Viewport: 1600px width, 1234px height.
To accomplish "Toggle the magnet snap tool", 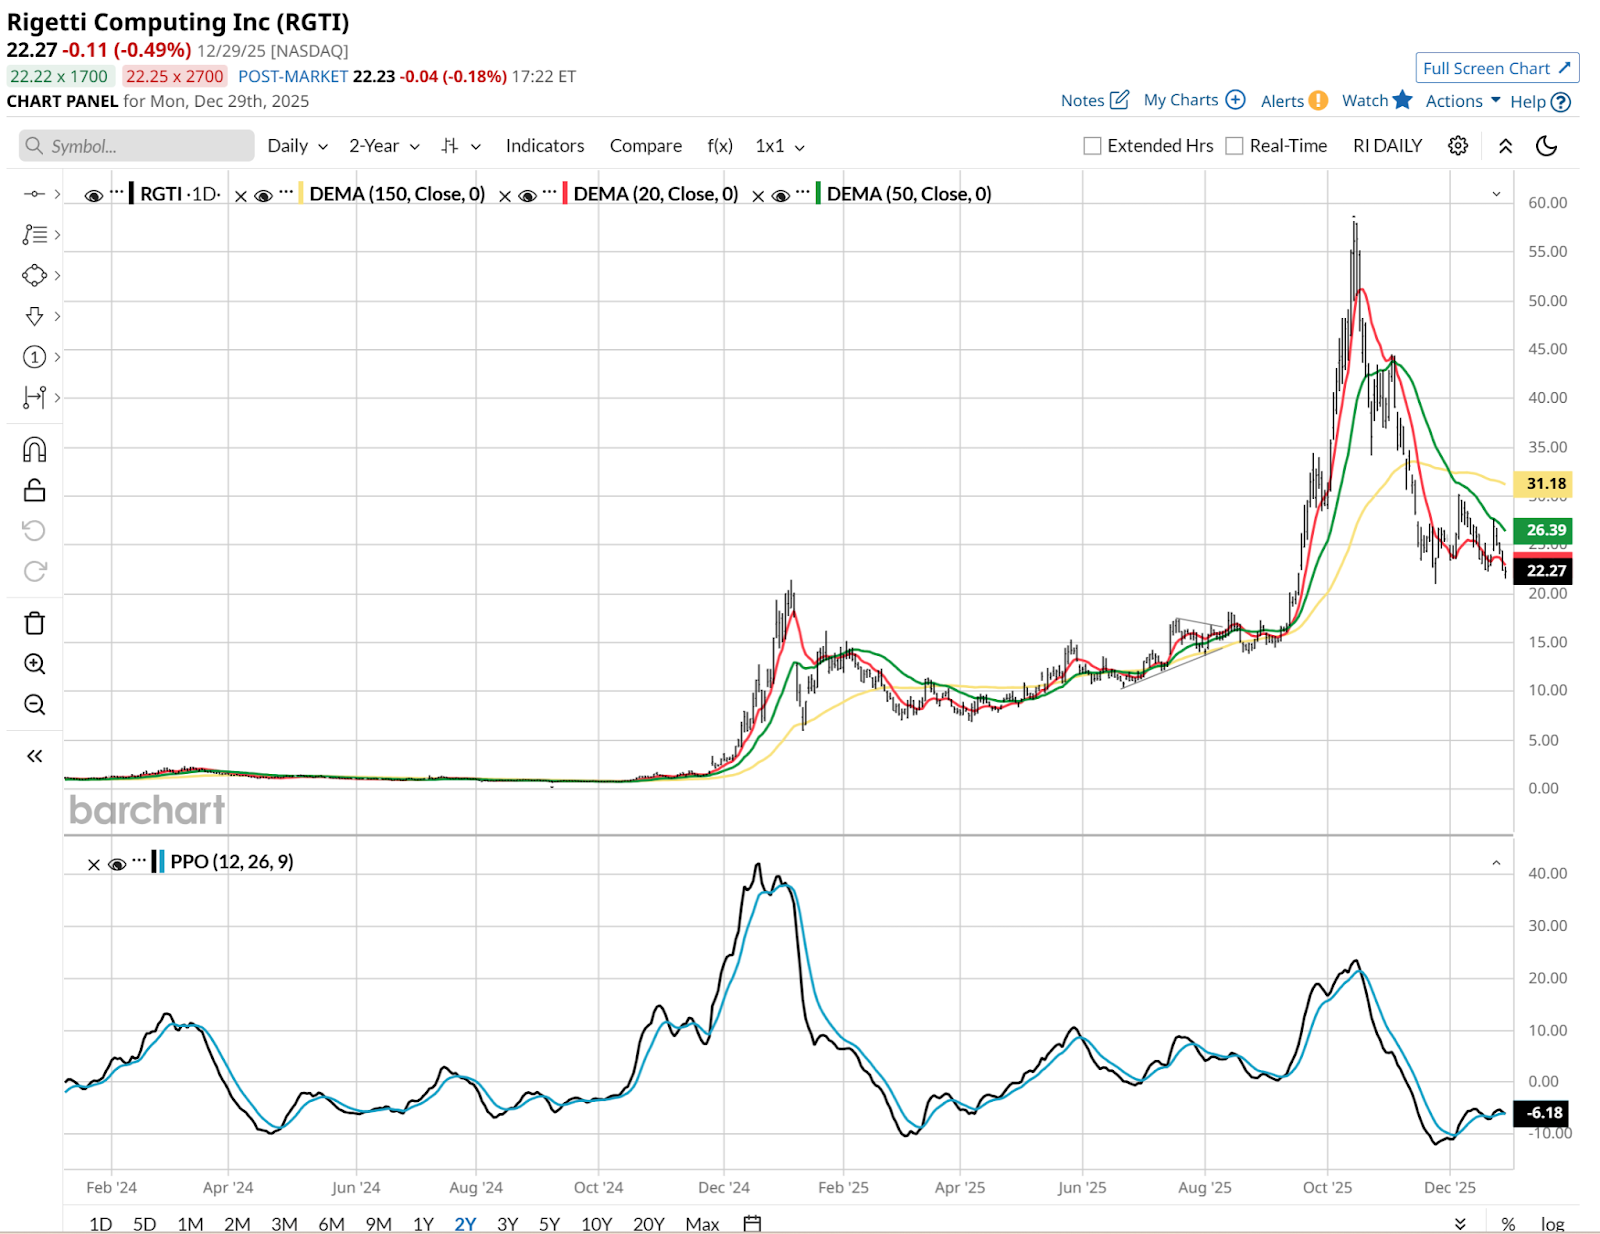I will (x=34, y=450).
